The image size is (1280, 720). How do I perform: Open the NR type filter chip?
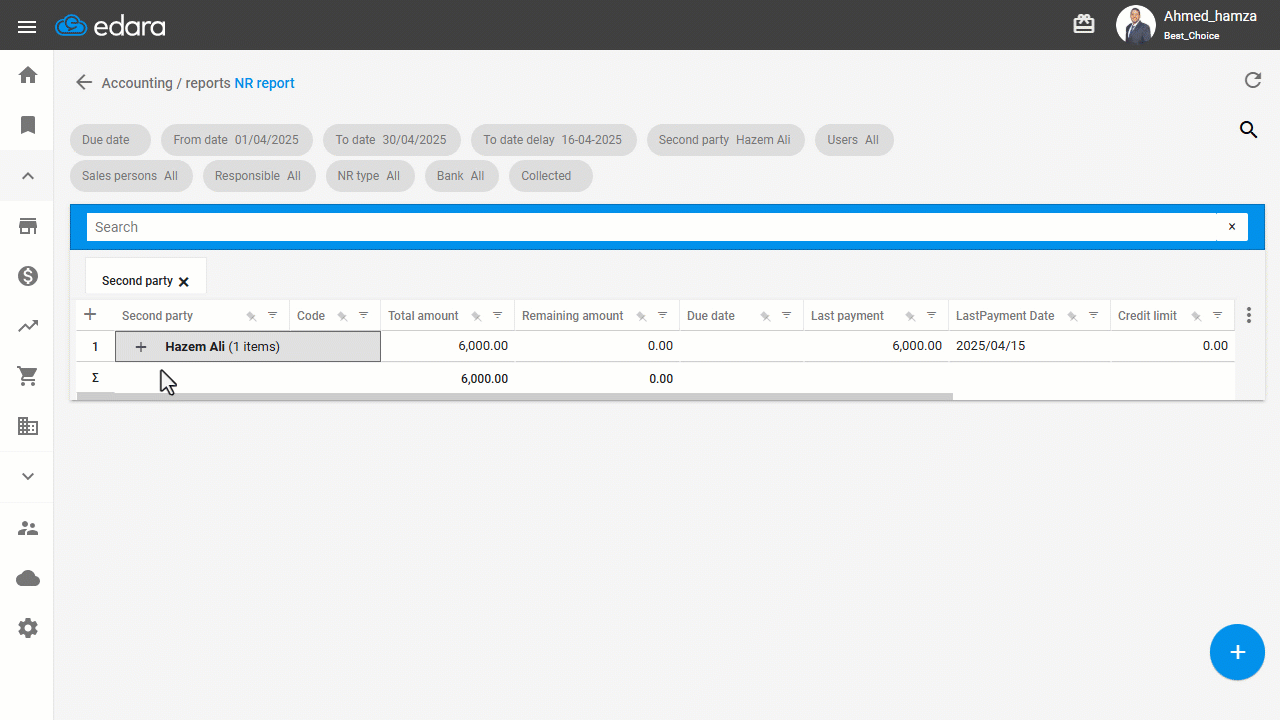[369, 176]
